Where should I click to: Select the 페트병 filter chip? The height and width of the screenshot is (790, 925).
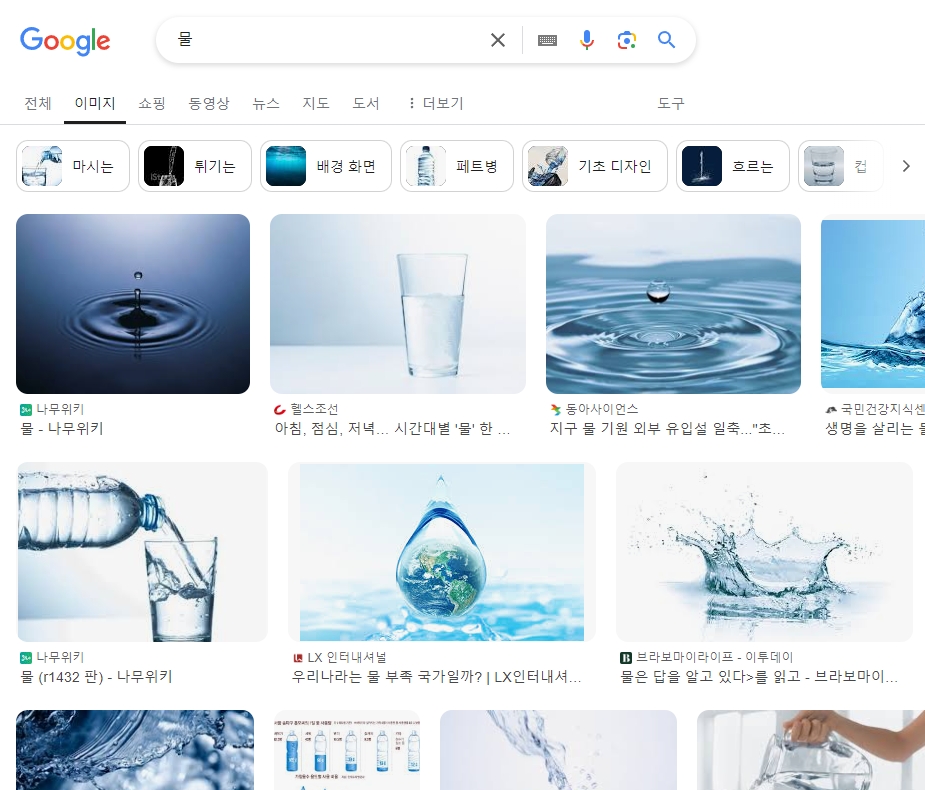click(x=457, y=166)
